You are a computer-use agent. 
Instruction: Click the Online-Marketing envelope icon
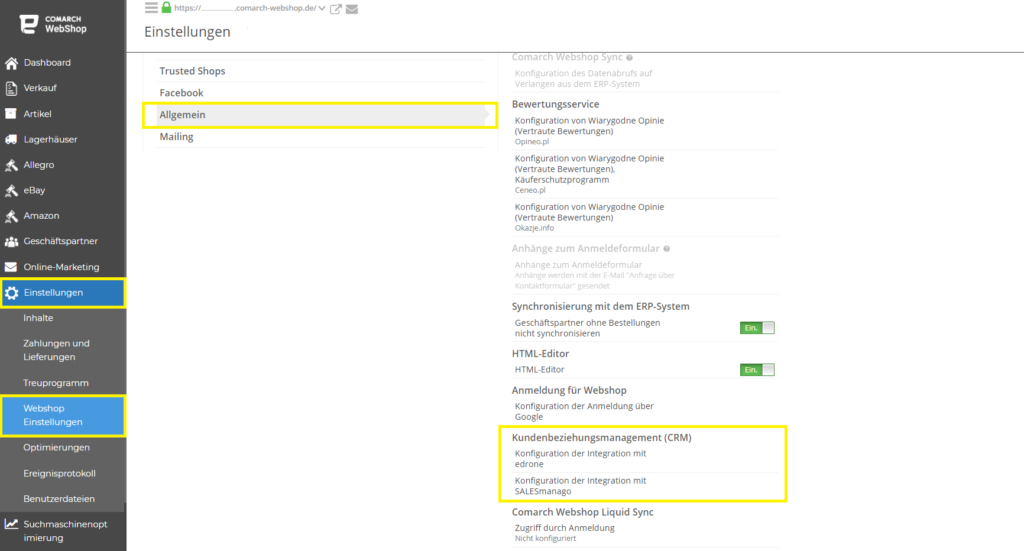[x=11, y=267]
